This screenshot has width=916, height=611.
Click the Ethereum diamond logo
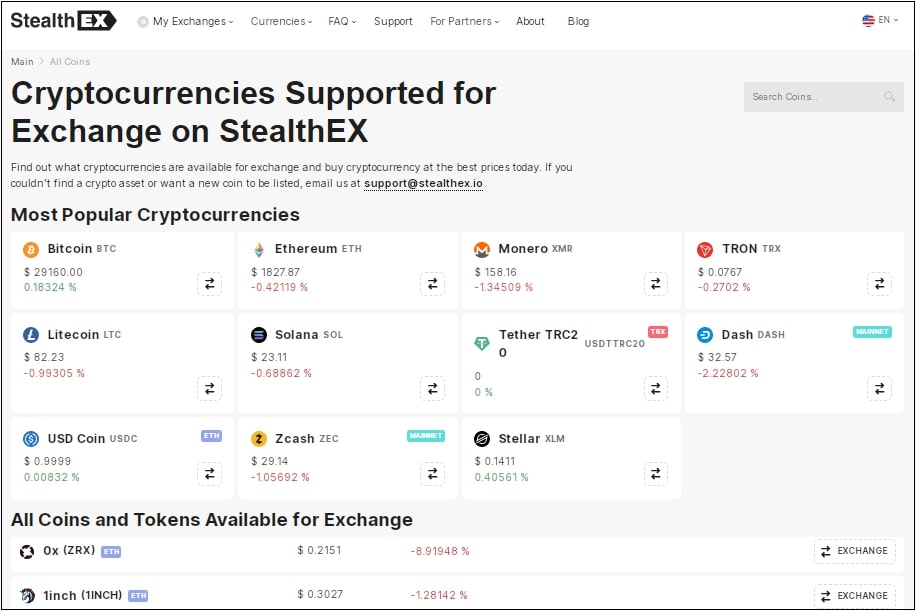click(259, 249)
